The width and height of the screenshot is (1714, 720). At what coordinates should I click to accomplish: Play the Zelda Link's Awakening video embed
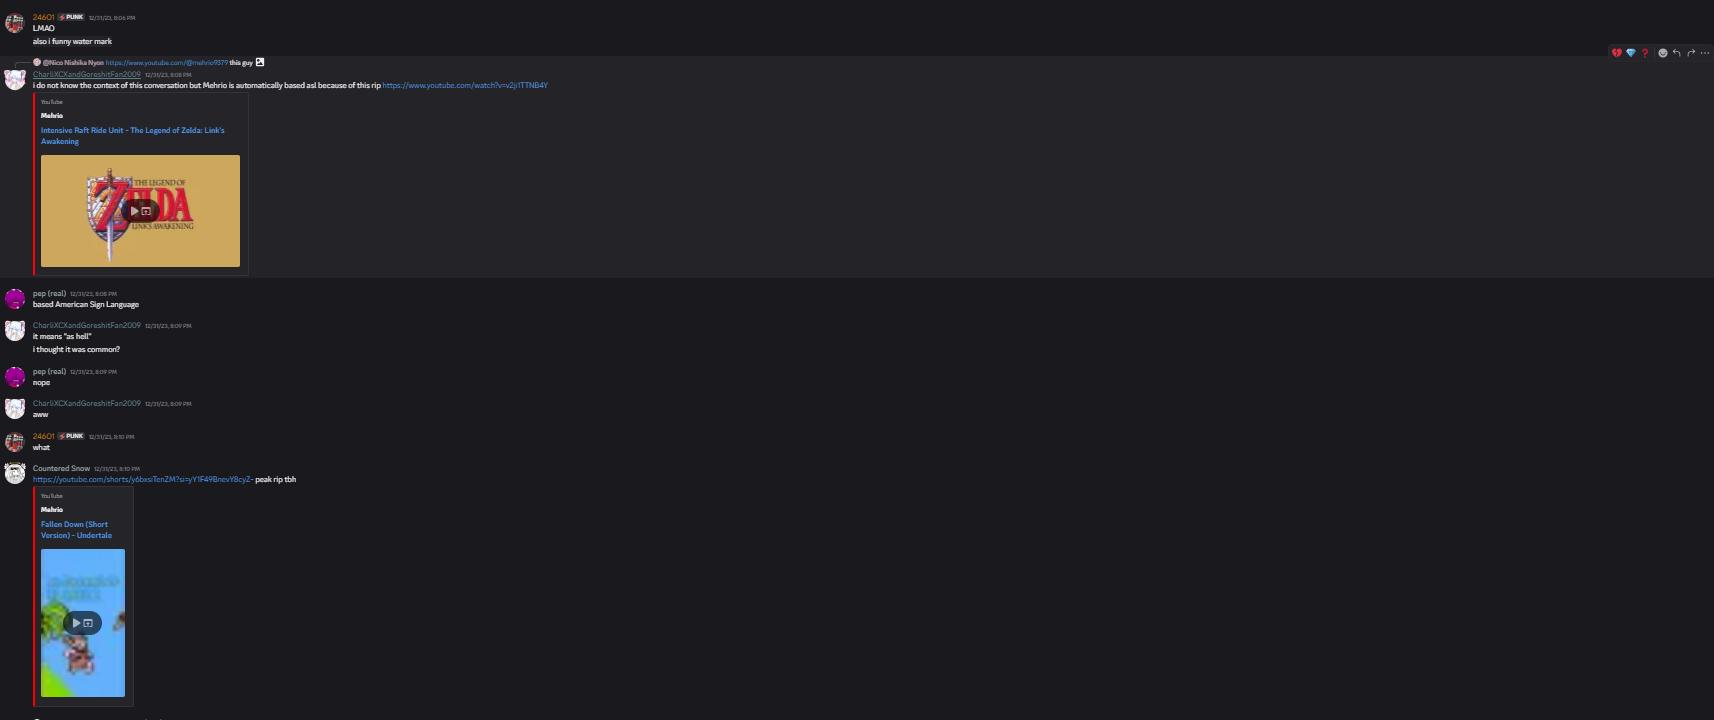pos(140,211)
